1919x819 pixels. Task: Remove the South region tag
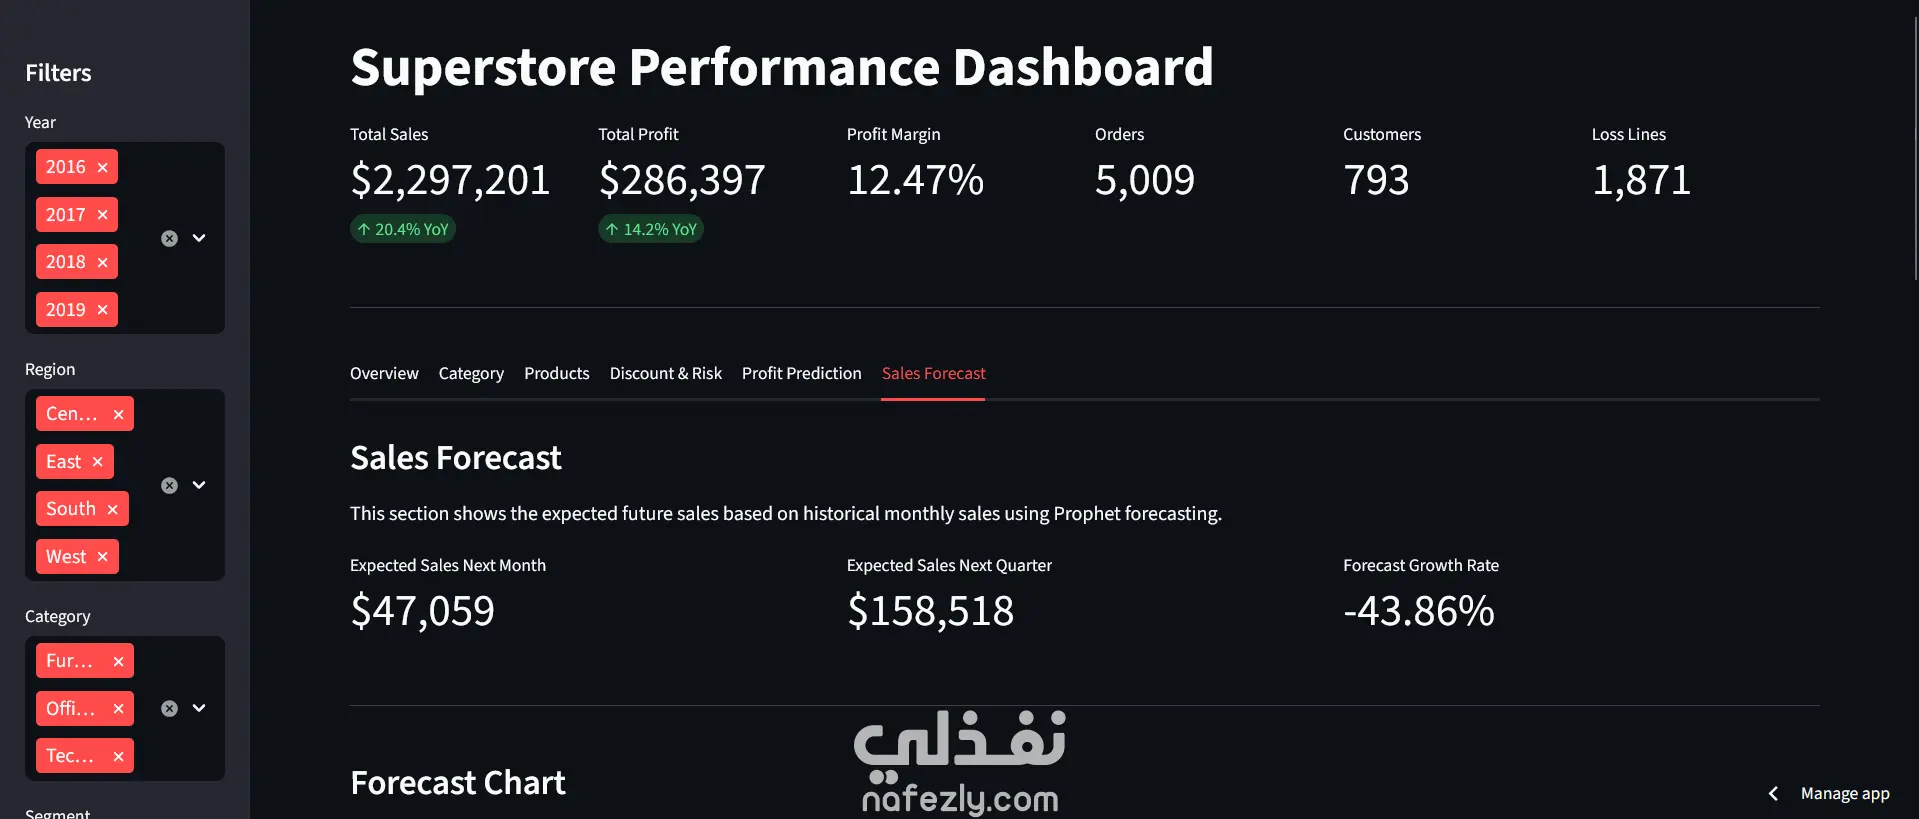click(x=112, y=510)
